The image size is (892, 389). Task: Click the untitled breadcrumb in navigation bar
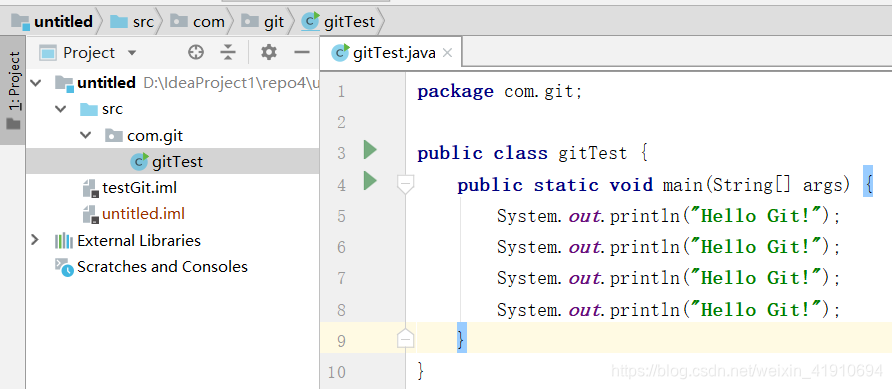[52, 22]
